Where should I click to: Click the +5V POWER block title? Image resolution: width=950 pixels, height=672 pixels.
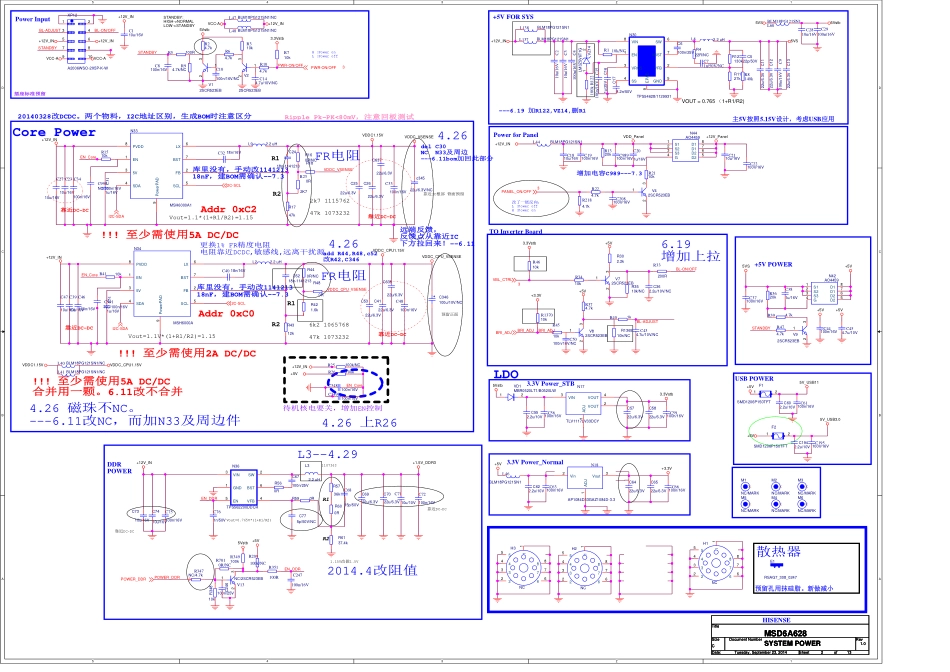point(773,264)
